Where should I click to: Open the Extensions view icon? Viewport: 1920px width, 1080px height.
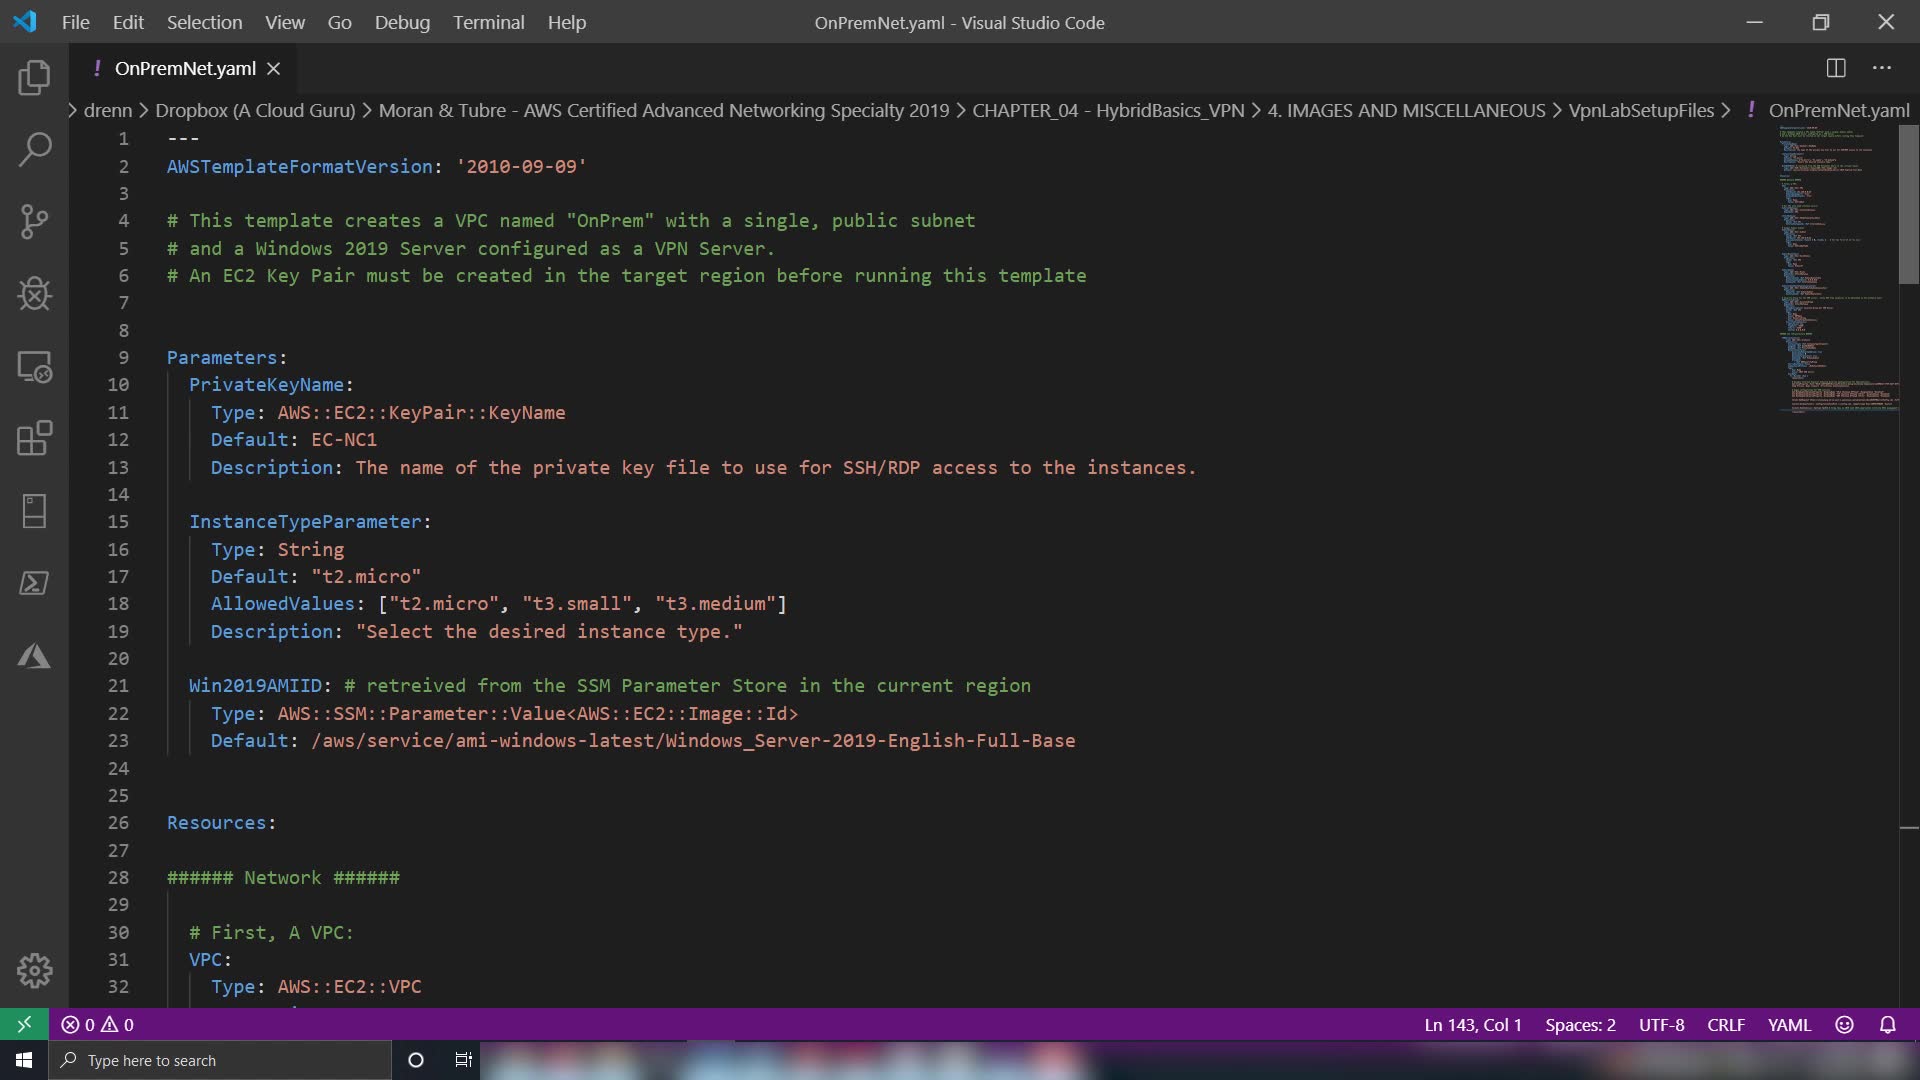click(34, 438)
